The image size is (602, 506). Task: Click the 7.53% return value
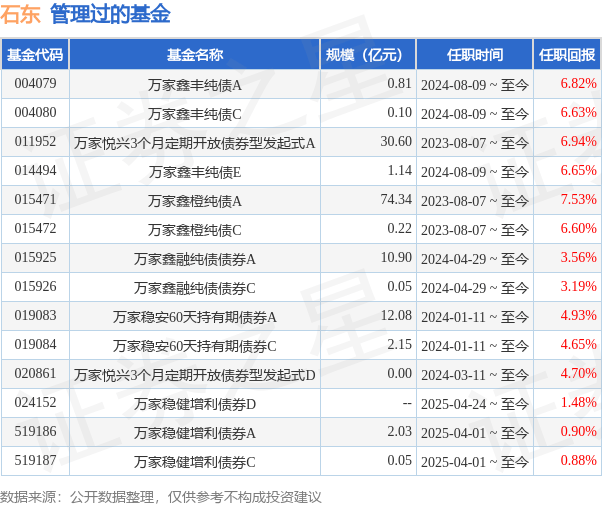[578, 199]
